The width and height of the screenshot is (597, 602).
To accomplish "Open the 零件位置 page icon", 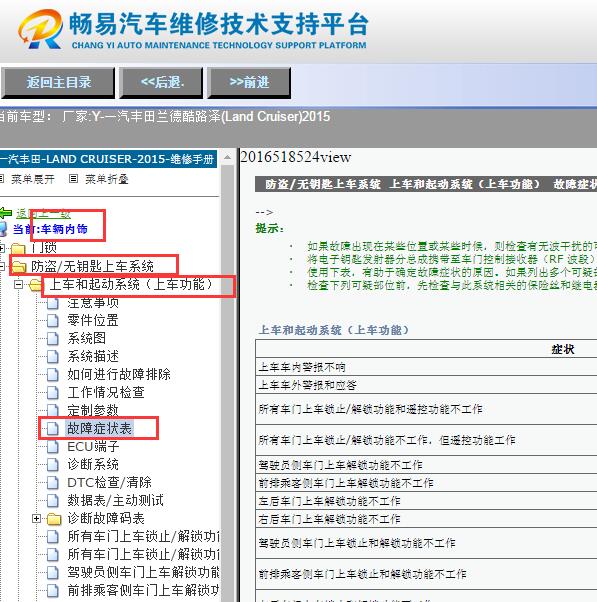I will point(53,320).
